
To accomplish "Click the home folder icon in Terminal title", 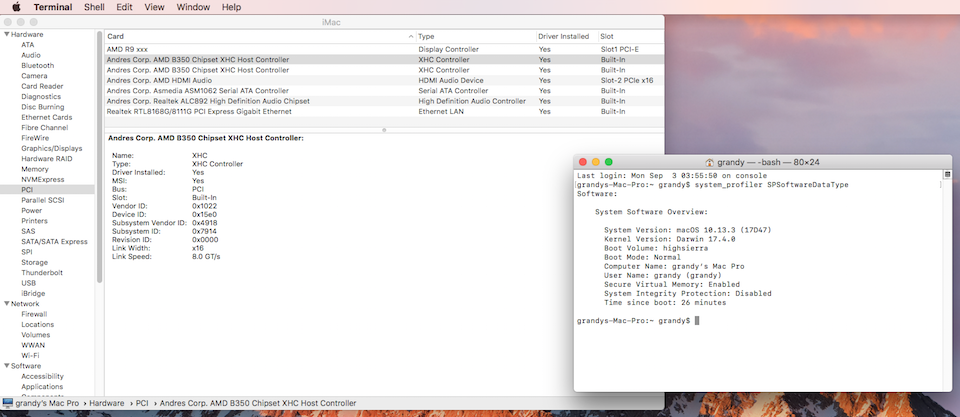I will tap(710, 162).
